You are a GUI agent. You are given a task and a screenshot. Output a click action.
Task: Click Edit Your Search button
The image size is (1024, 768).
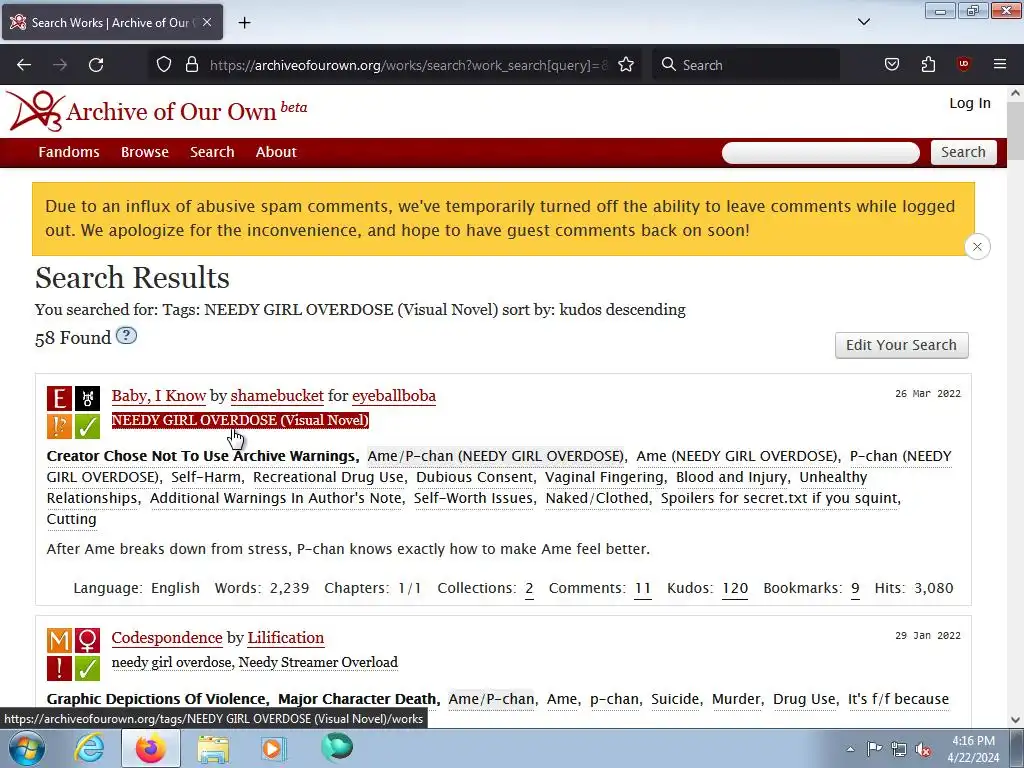(901, 345)
